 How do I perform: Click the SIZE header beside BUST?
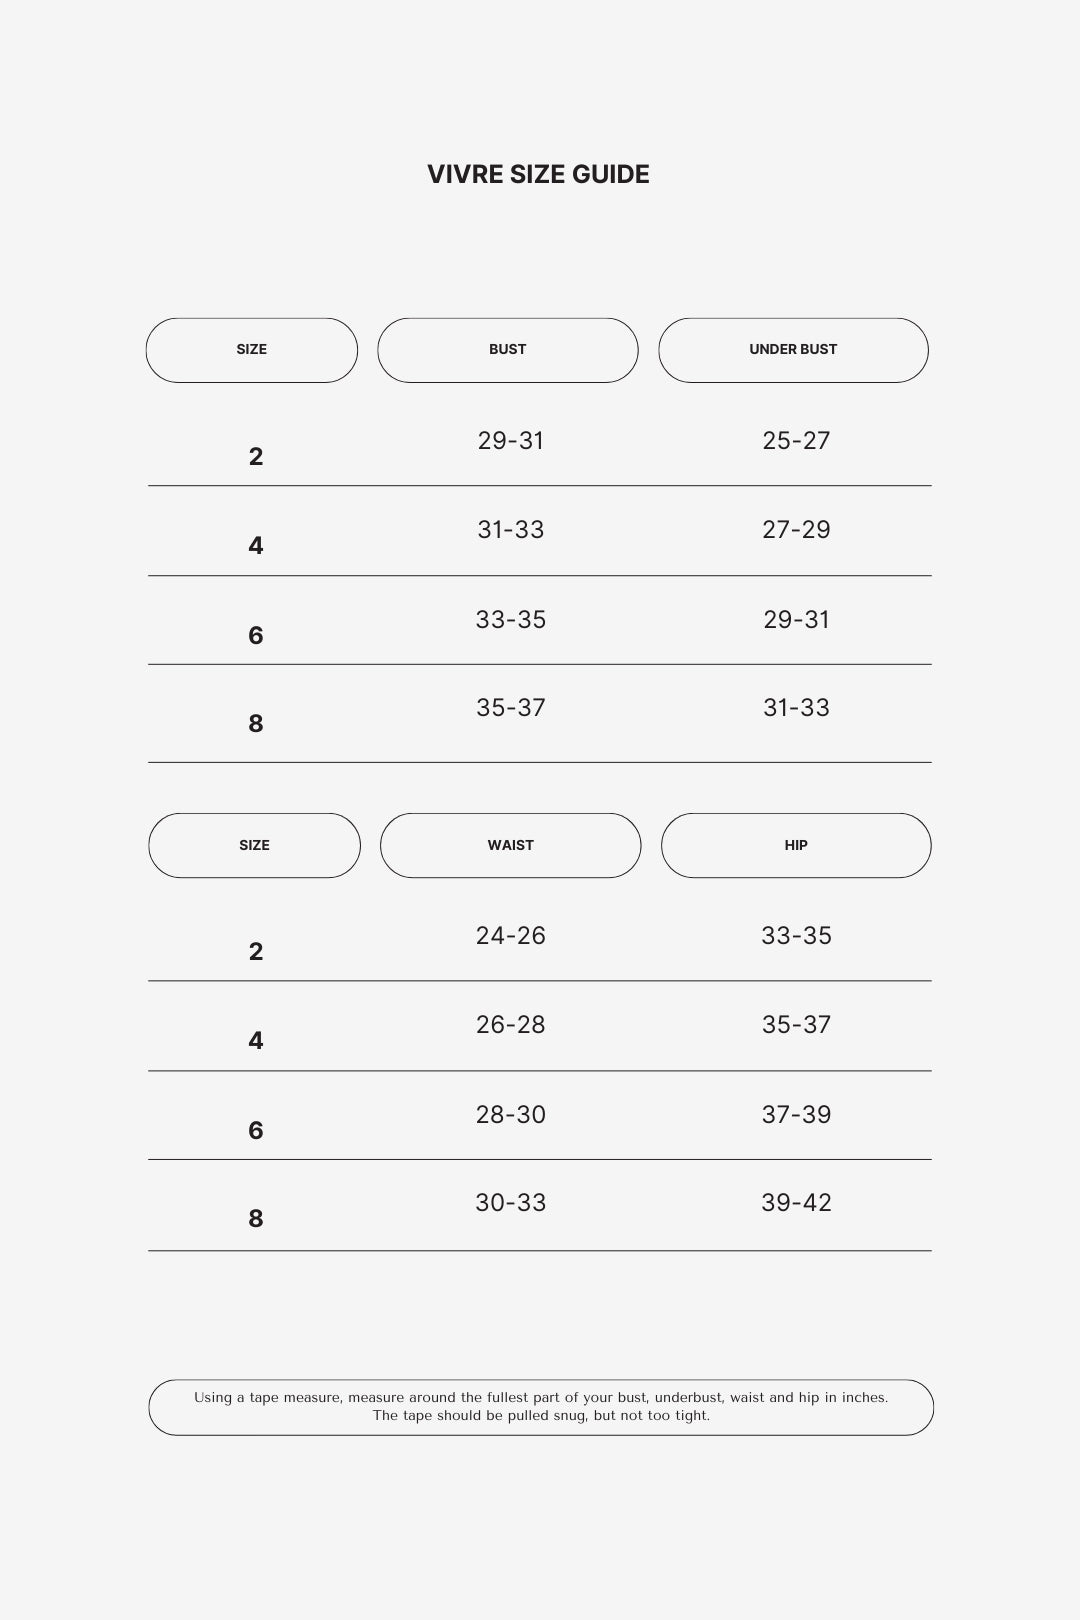tap(252, 350)
